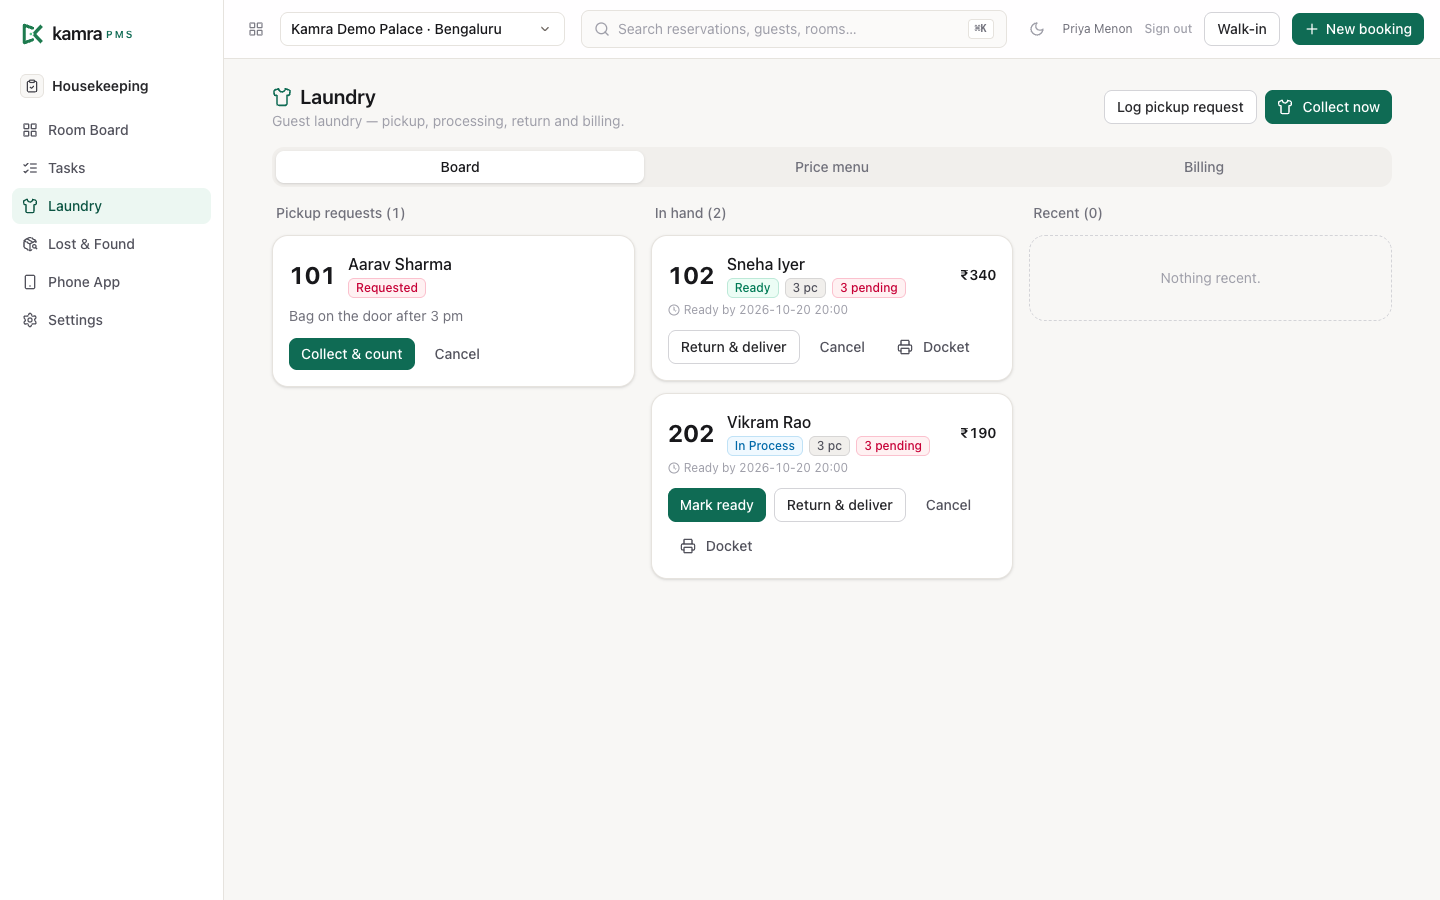This screenshot has width=1440, height=900.
Task: Click the shirt icon beside the Laundry heading
Action: pos(282,97)
